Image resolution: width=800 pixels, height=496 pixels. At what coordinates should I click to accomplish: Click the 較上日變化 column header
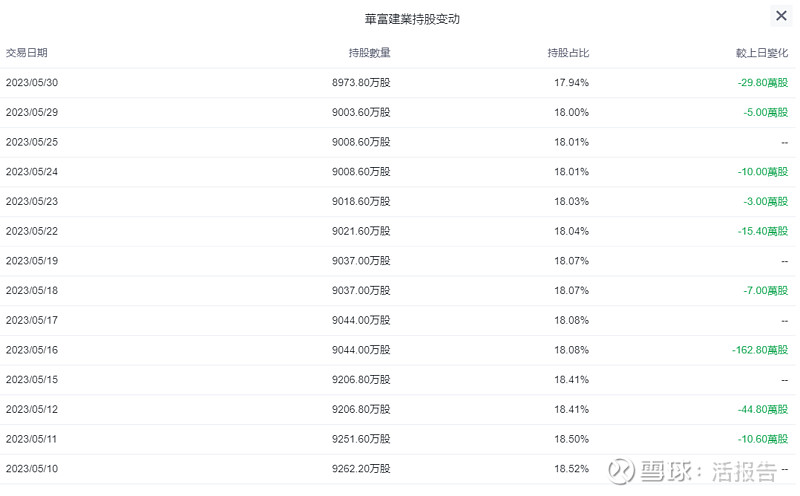tap(762, 53)
